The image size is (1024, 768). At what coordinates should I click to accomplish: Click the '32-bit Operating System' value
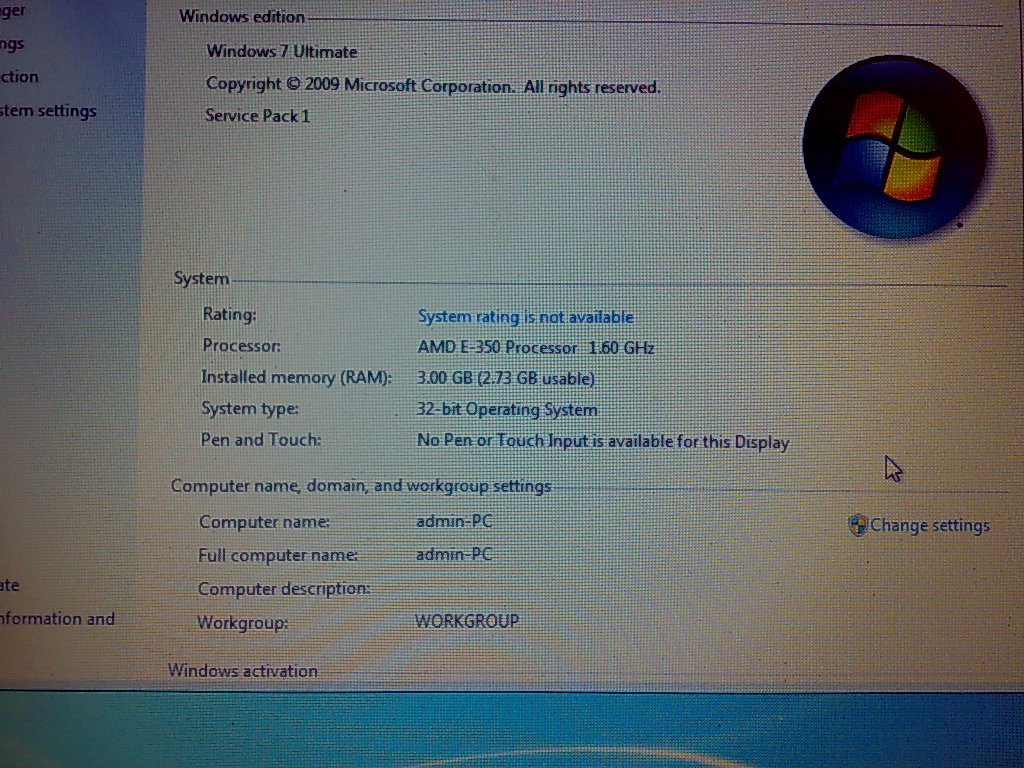point(507,409)
